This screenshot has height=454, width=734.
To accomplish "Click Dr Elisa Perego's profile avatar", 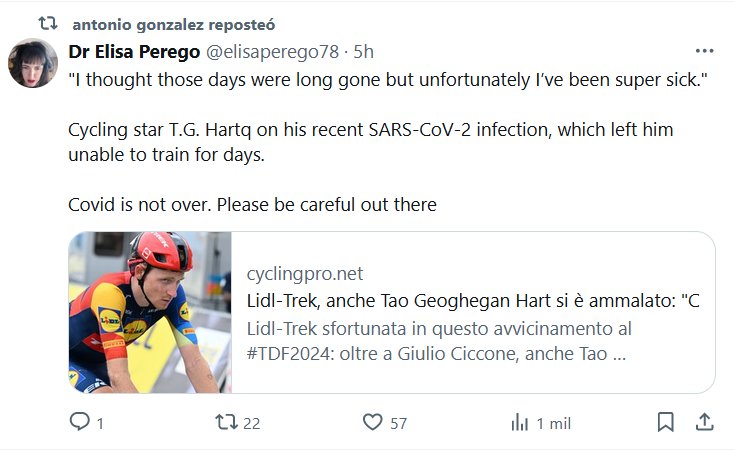I will pos(33,62).
